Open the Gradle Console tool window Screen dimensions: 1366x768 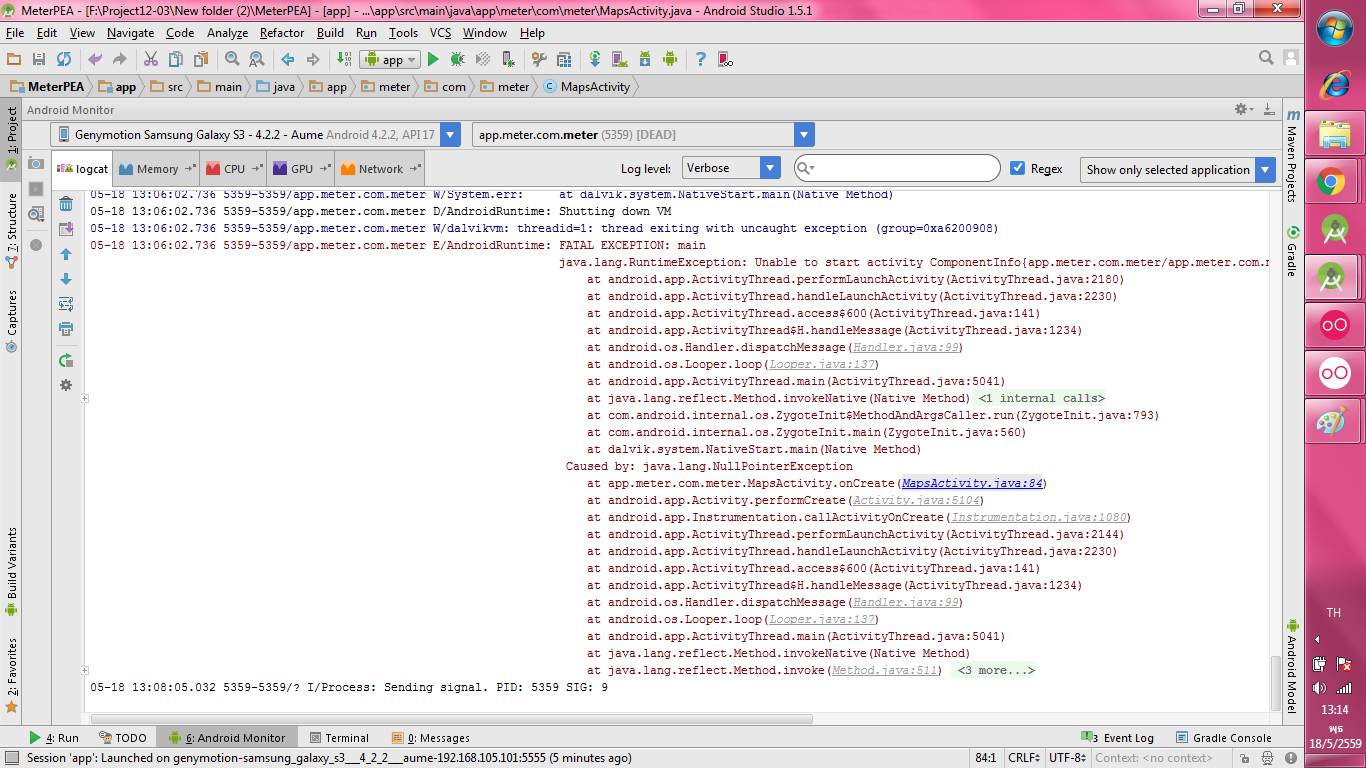pyautogui.click(x=1224, y=738)
